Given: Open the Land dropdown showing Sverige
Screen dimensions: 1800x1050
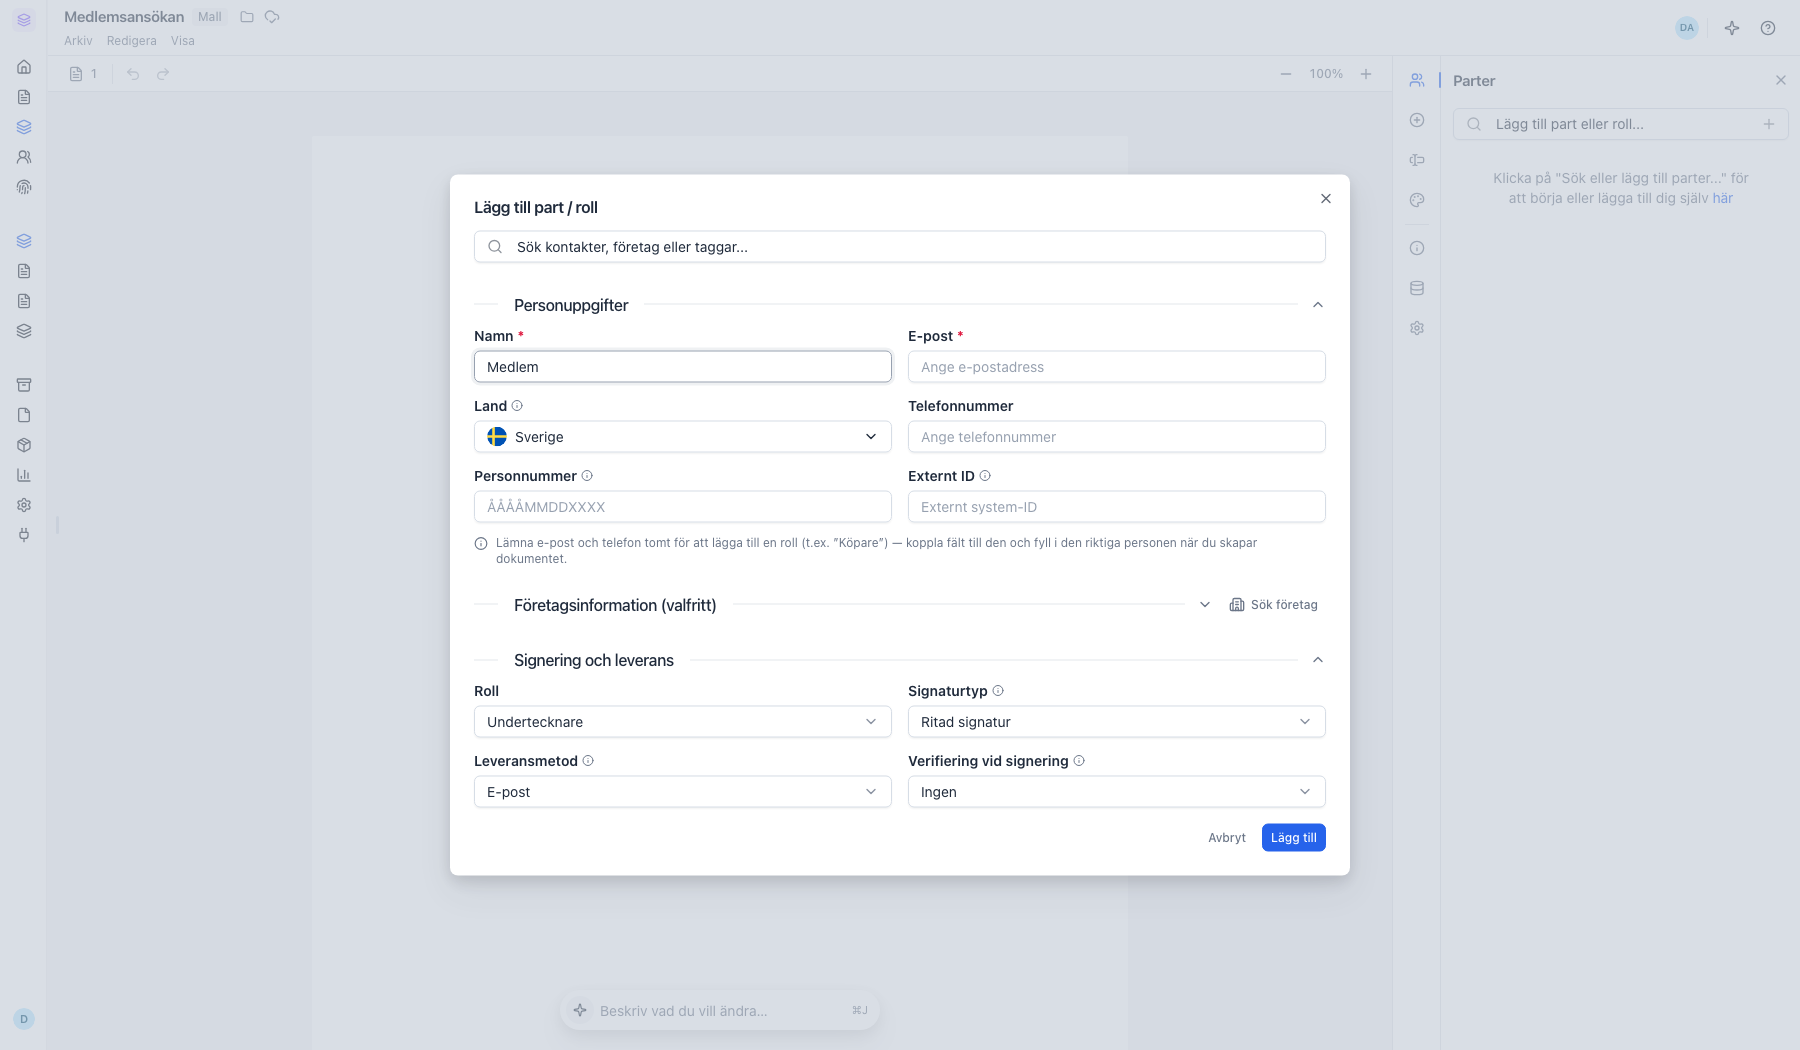Looking at the screenshot, I should pyautogui.click(x=683, y=437).
